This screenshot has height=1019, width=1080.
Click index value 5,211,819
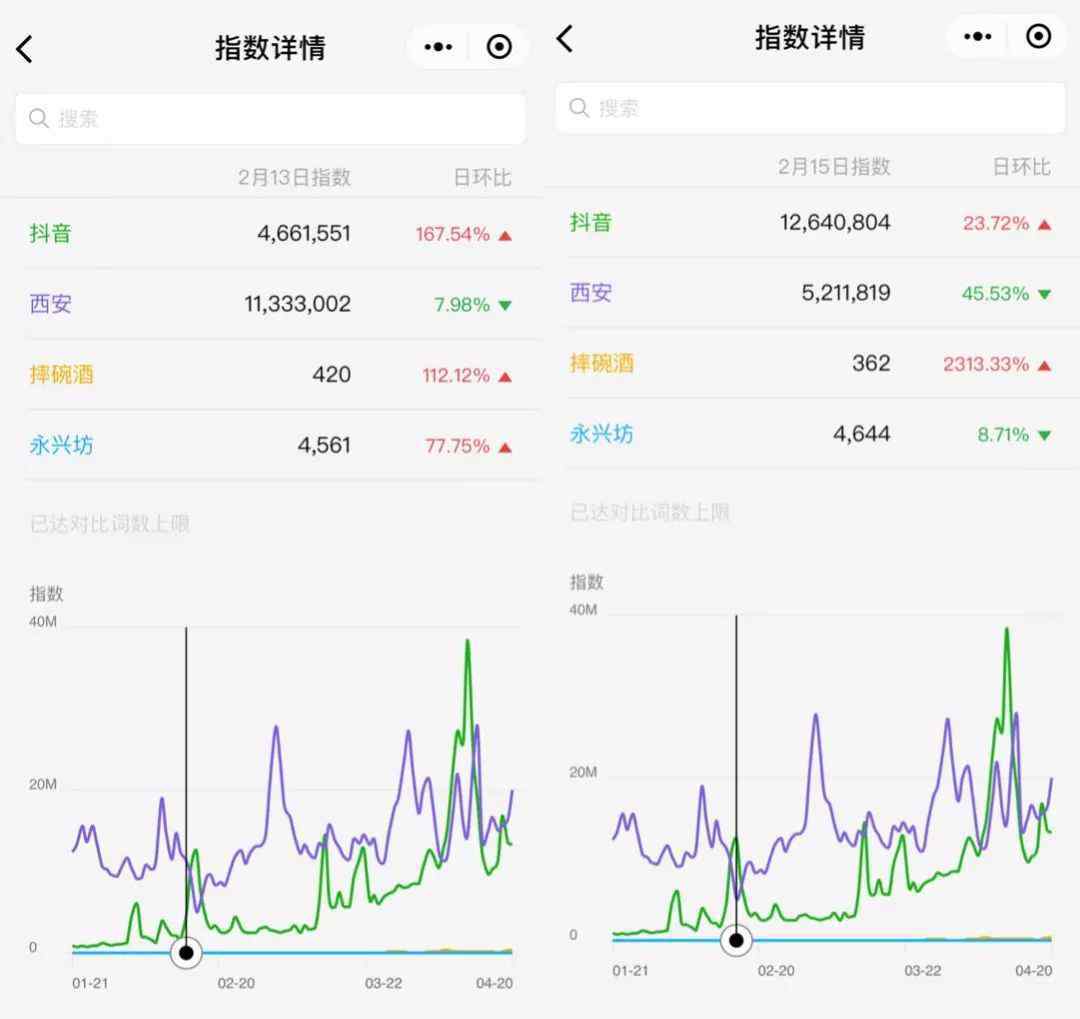pyautogui.click(x=846, y=293)
